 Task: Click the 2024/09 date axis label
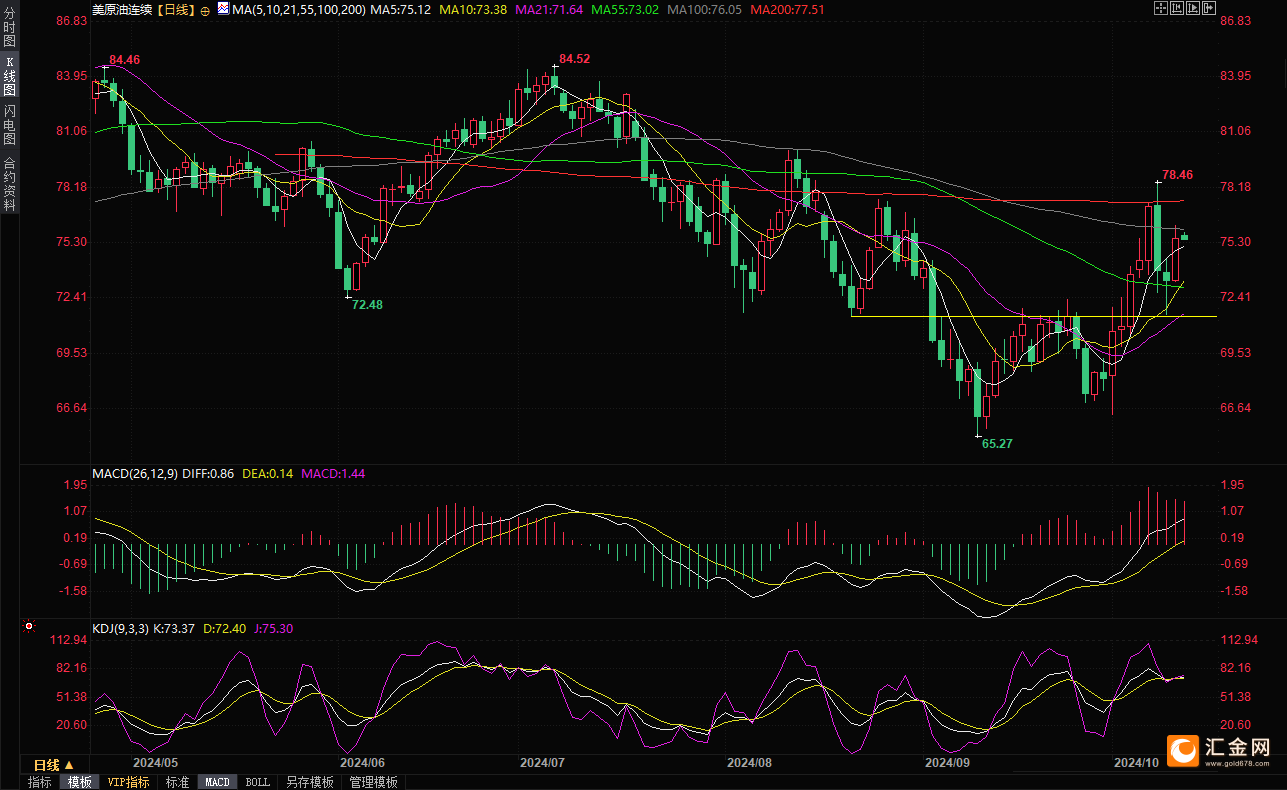948,762
